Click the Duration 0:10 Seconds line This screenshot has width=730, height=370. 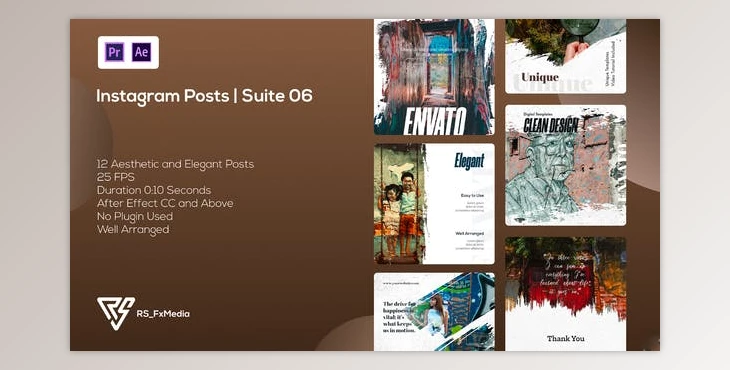pos(154,190)
